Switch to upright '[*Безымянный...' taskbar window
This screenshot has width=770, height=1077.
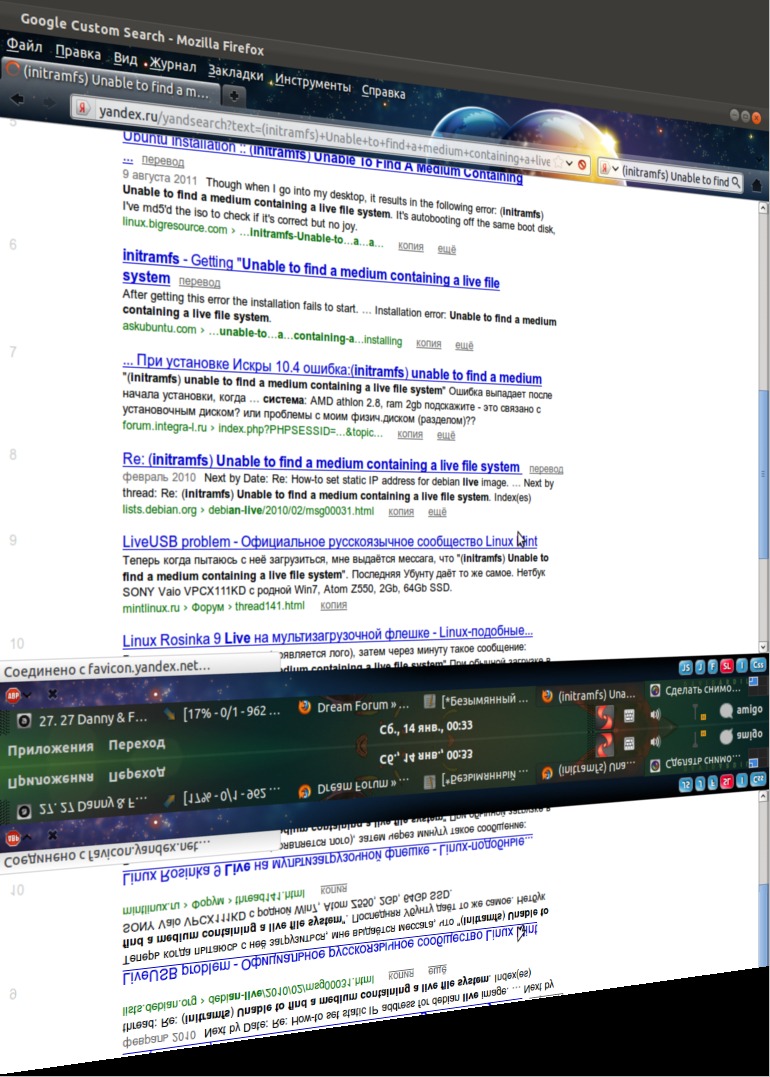tap(477, 700)
